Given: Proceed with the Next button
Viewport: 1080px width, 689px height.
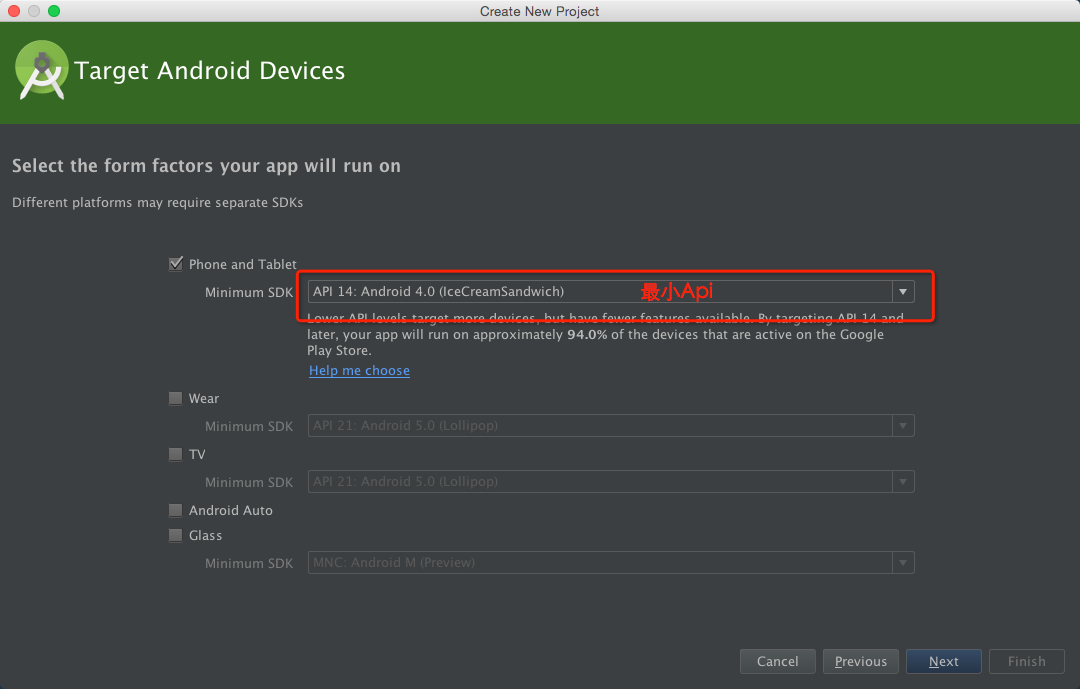Looking at the screenshot, I should click(944, 661).
